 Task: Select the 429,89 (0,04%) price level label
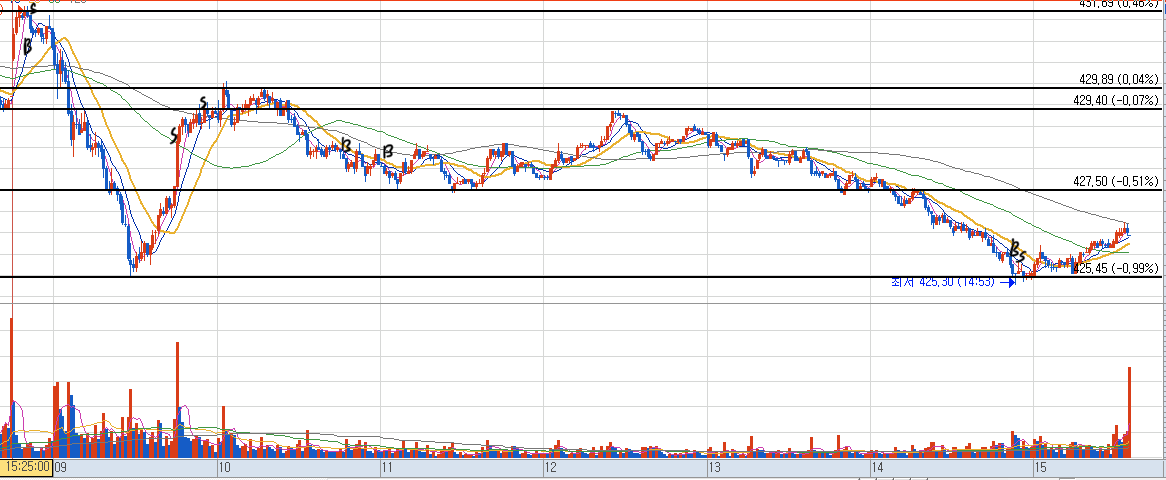point(1119,79)
